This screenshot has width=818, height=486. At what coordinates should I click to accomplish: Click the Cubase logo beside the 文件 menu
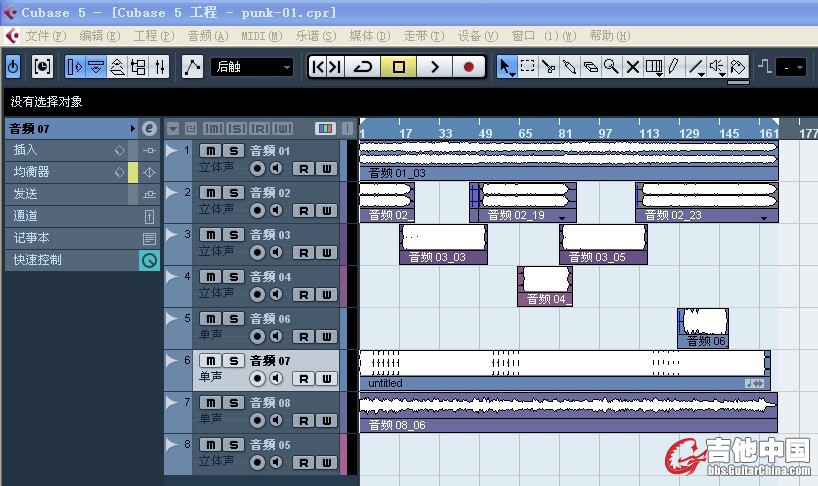(x=13, y=35)
